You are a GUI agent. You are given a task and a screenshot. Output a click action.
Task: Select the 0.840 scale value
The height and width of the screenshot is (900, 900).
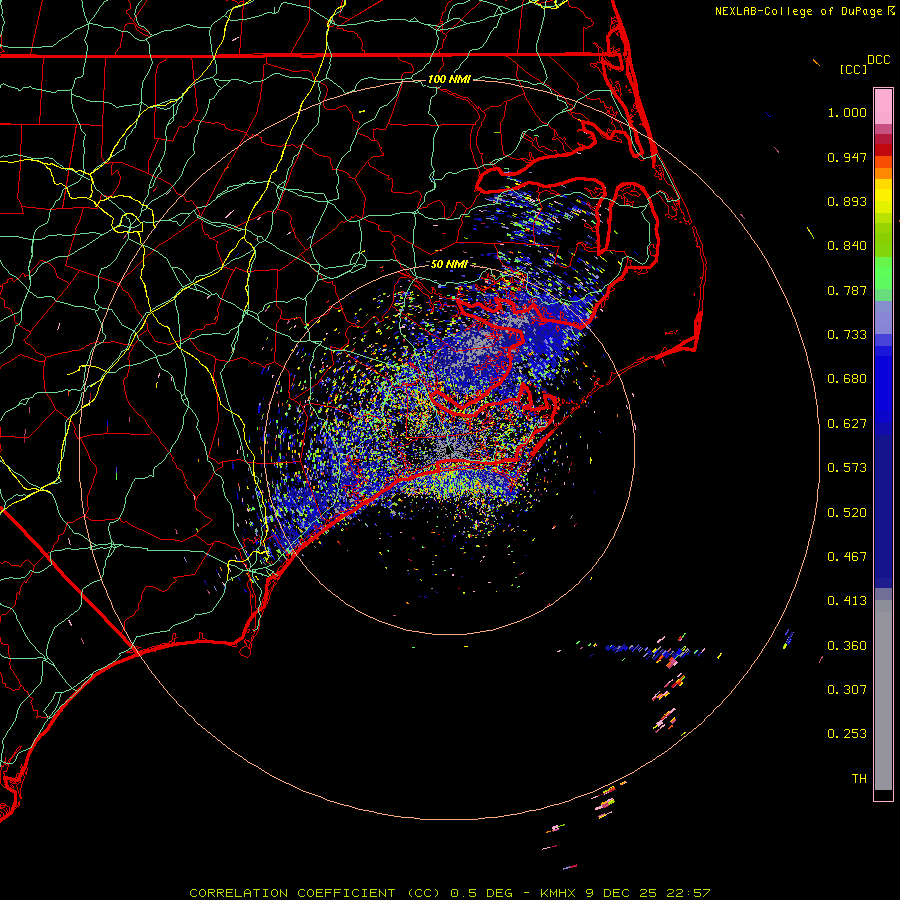click(x=847, y=246)
